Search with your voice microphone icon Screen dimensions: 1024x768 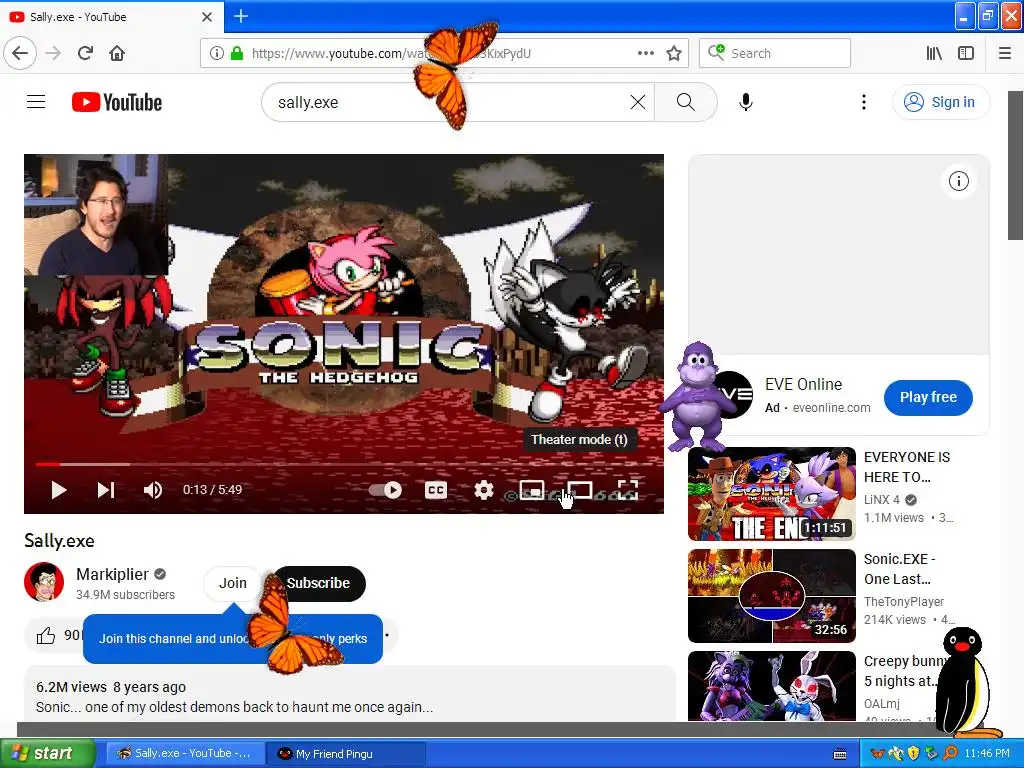tap(746, 102)
